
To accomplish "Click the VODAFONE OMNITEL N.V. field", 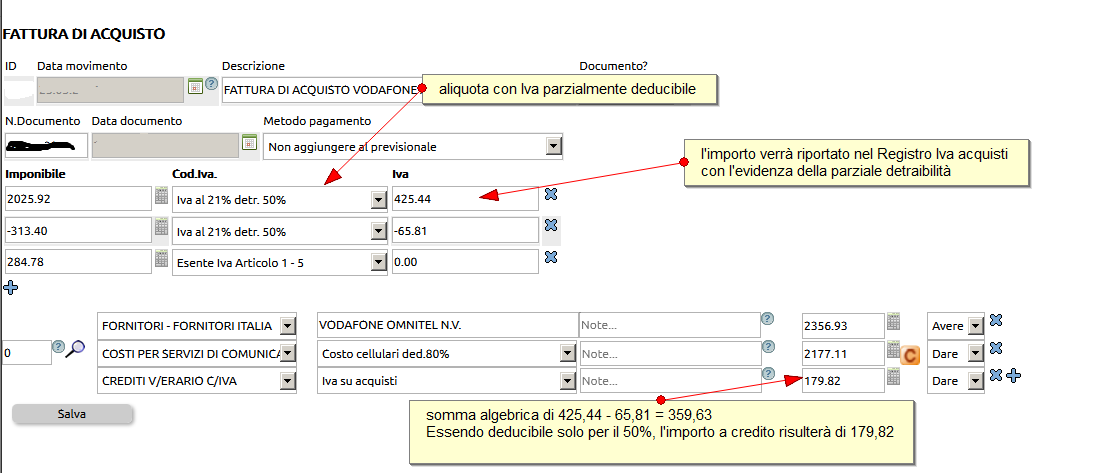I will pyautogui.click(x=448, y=325).
